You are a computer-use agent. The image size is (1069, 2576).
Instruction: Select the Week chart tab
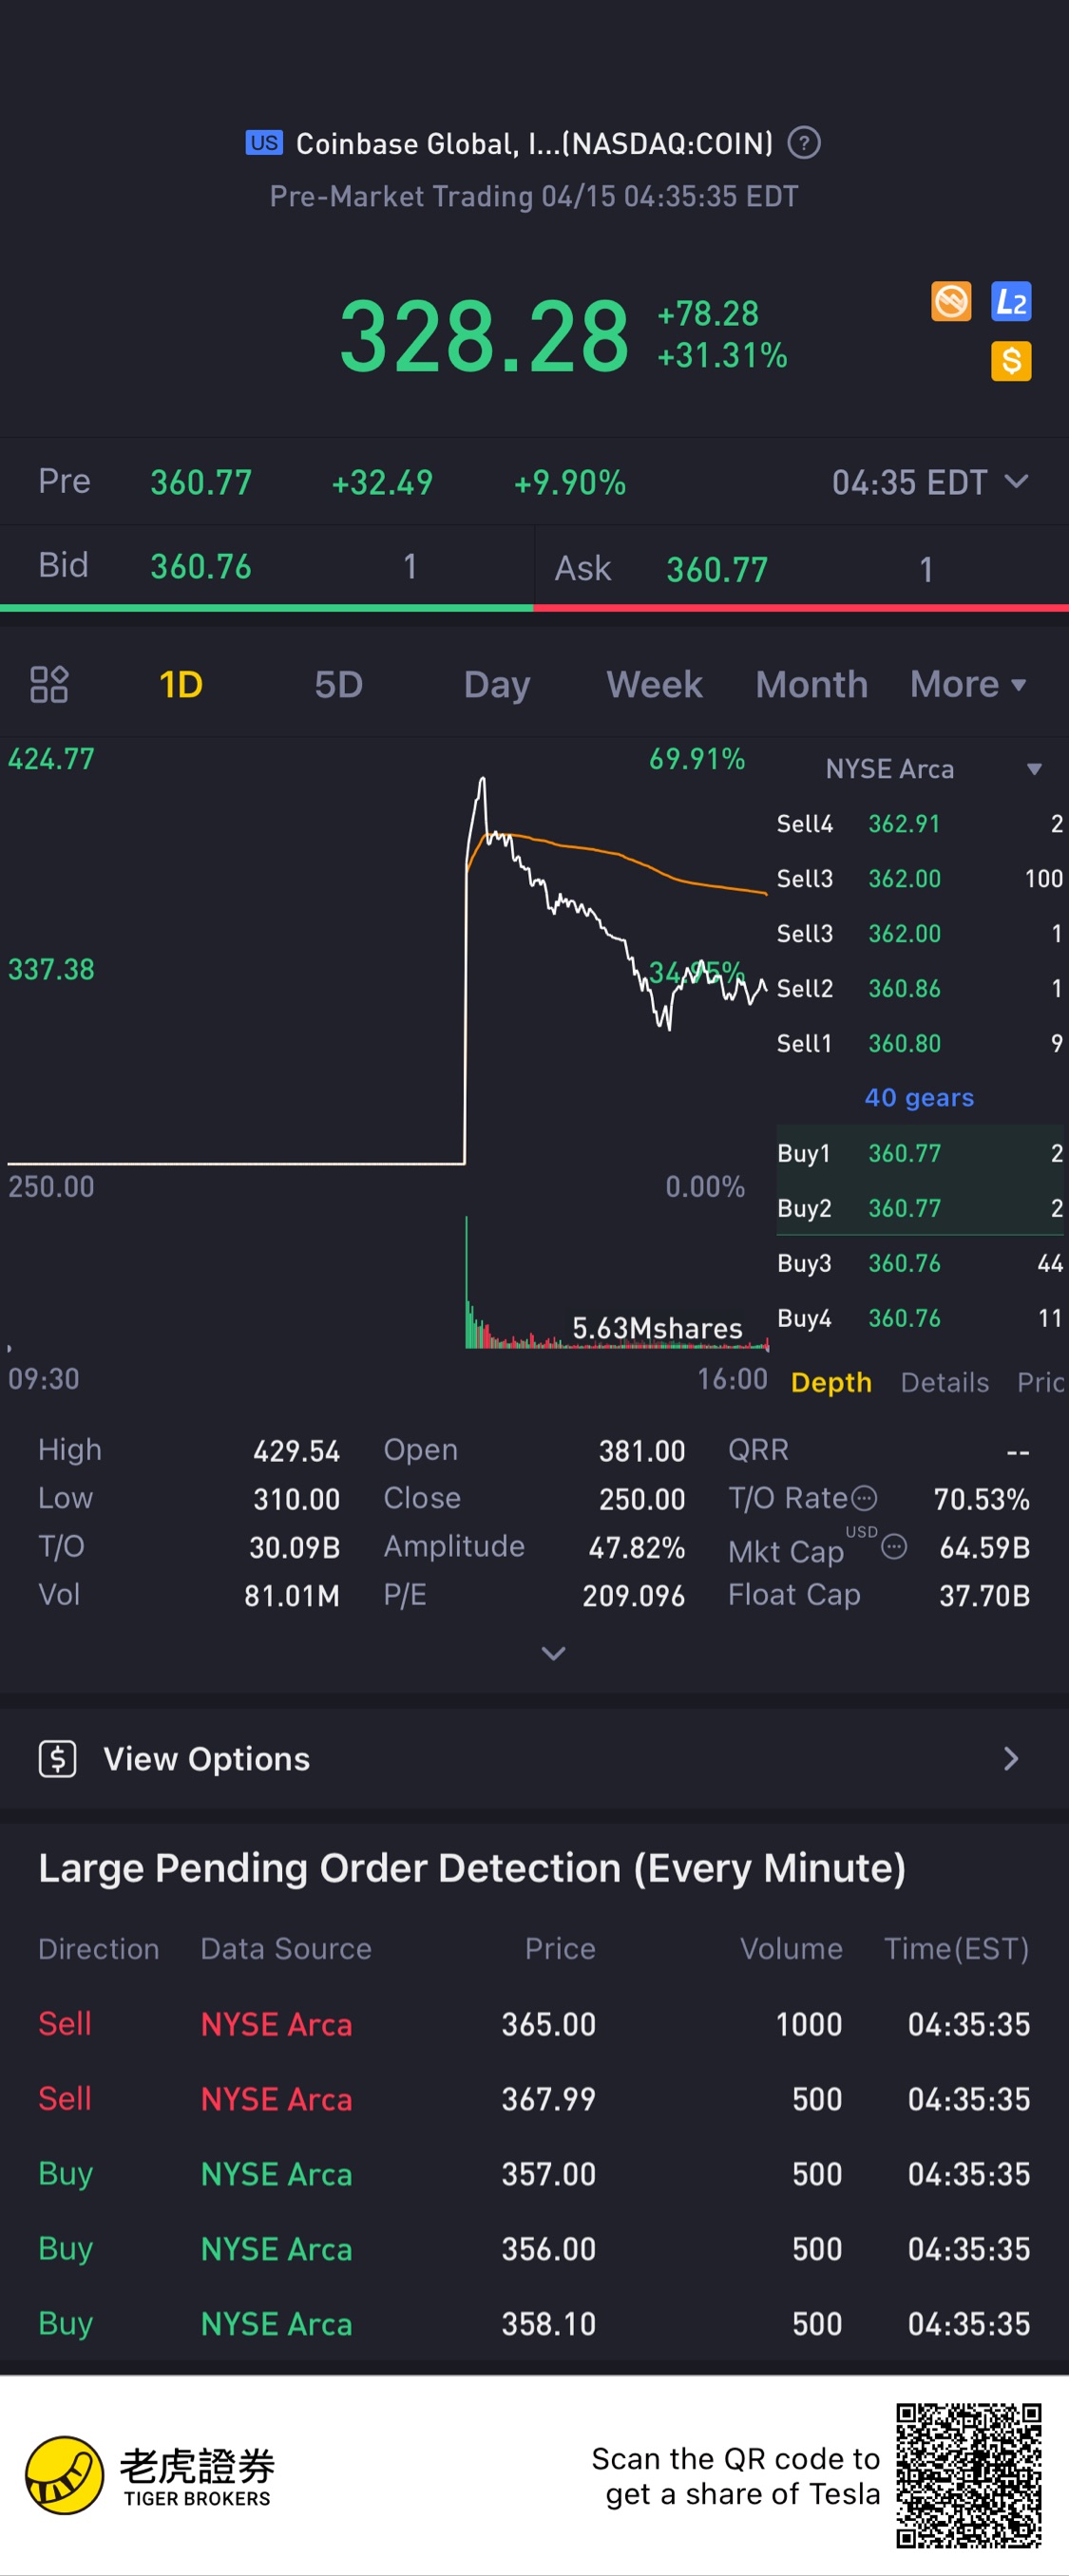654,685
